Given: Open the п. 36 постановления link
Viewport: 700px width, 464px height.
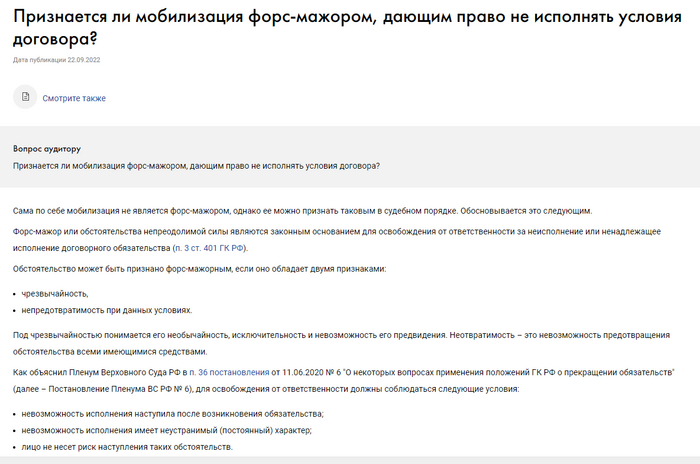Looking at the screenshot, I should [x=229, y=372].
